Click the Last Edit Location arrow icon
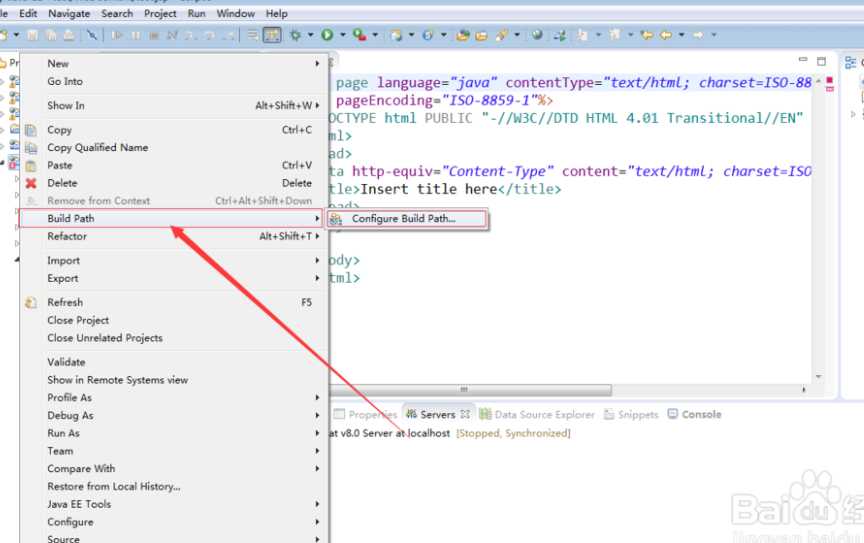This screenshot has width=864, height=543. (646, 35)
